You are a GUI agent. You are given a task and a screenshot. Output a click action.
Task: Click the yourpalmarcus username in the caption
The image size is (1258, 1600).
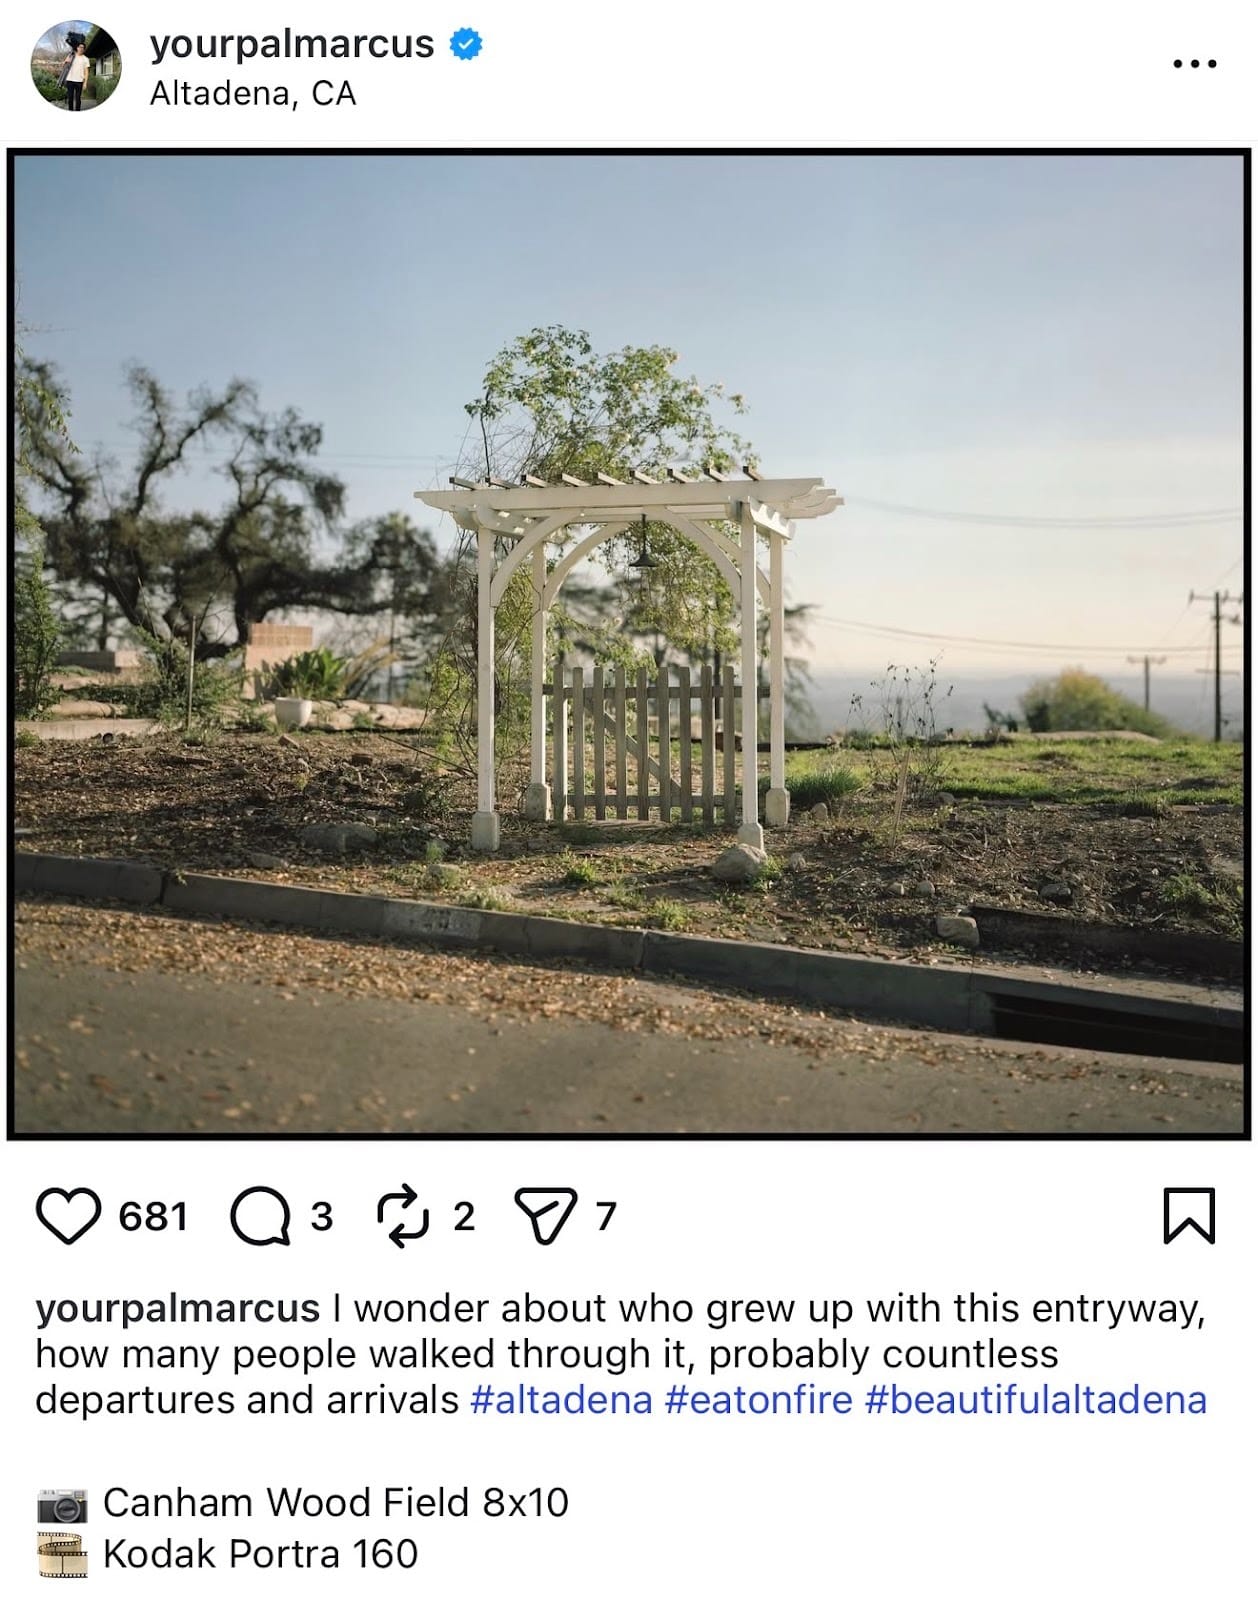pos(177,1308)
